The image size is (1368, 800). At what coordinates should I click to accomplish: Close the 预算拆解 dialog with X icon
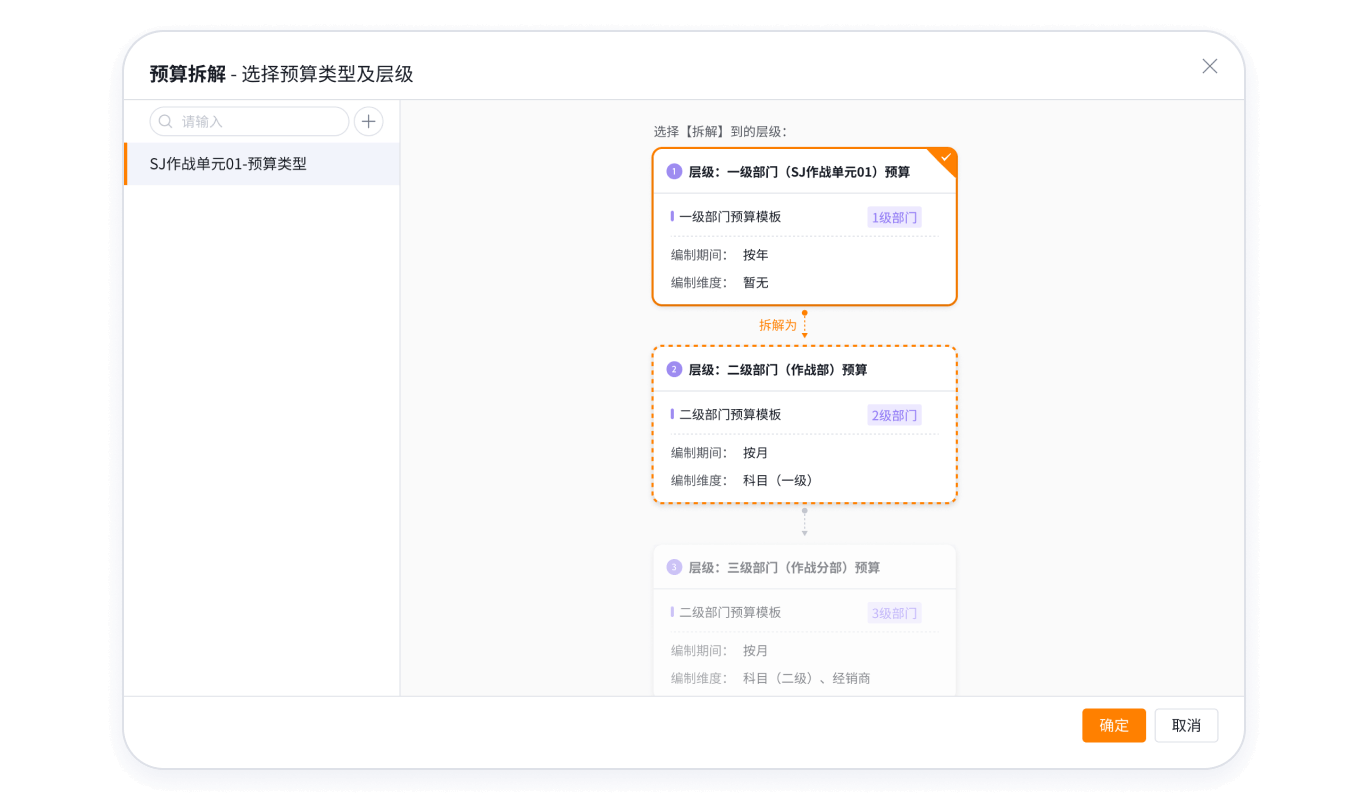coord(1209,66)
